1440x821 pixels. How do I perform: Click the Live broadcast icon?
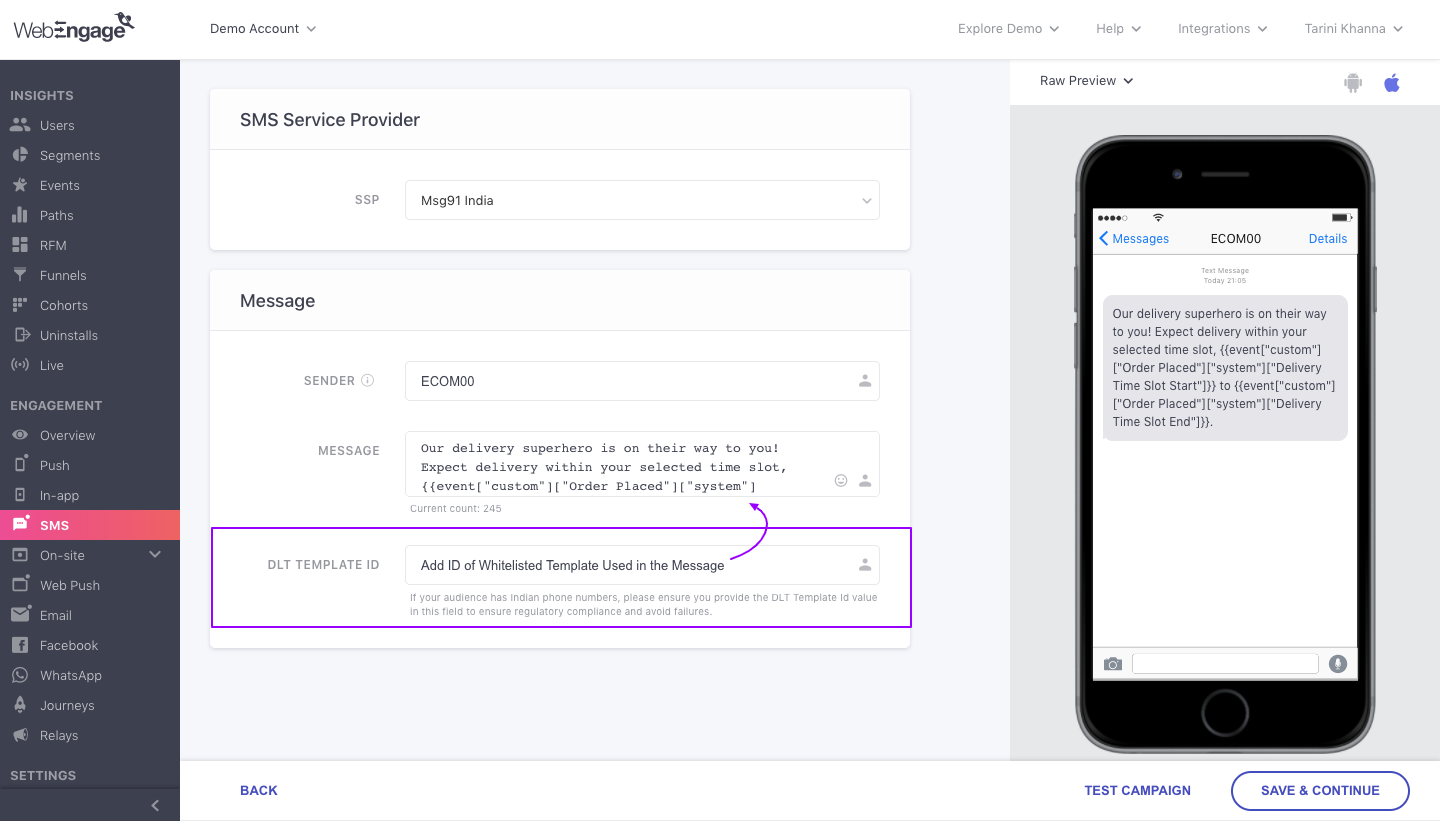20,365
